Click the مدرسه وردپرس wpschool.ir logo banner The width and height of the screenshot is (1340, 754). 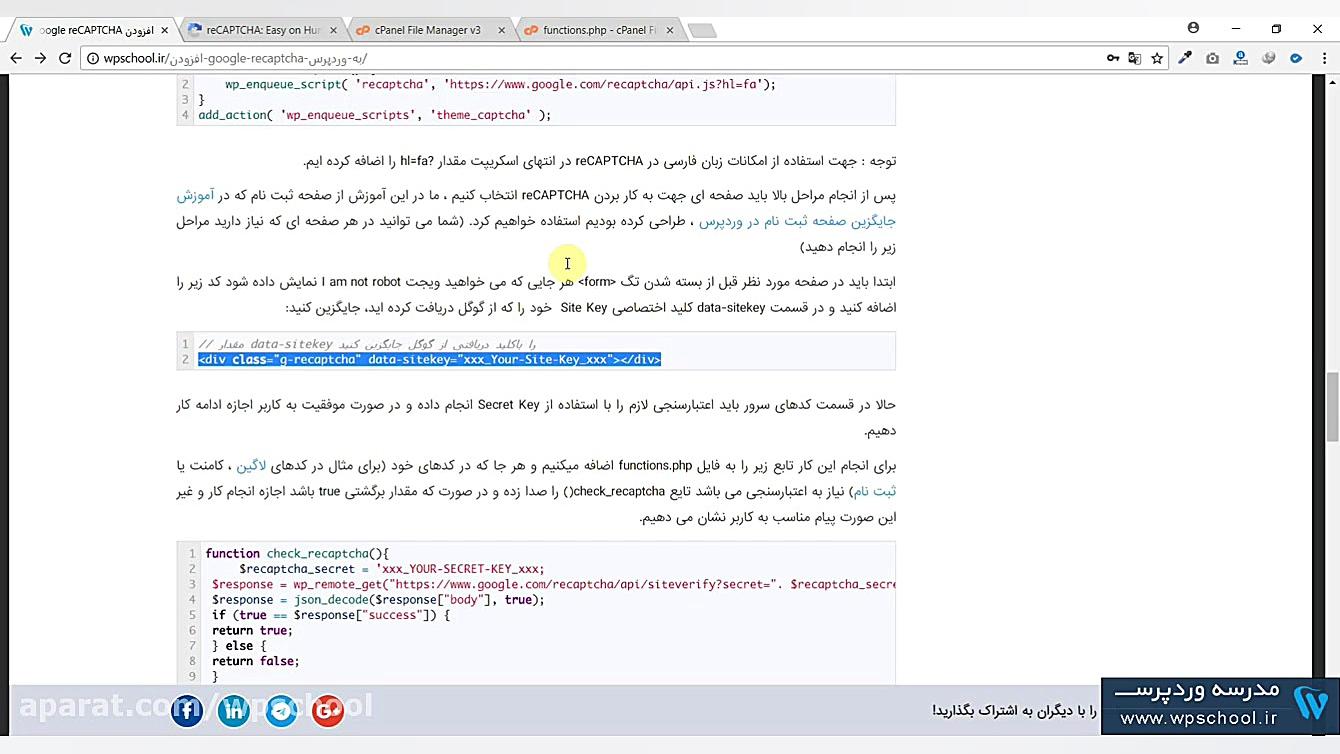1220,704
